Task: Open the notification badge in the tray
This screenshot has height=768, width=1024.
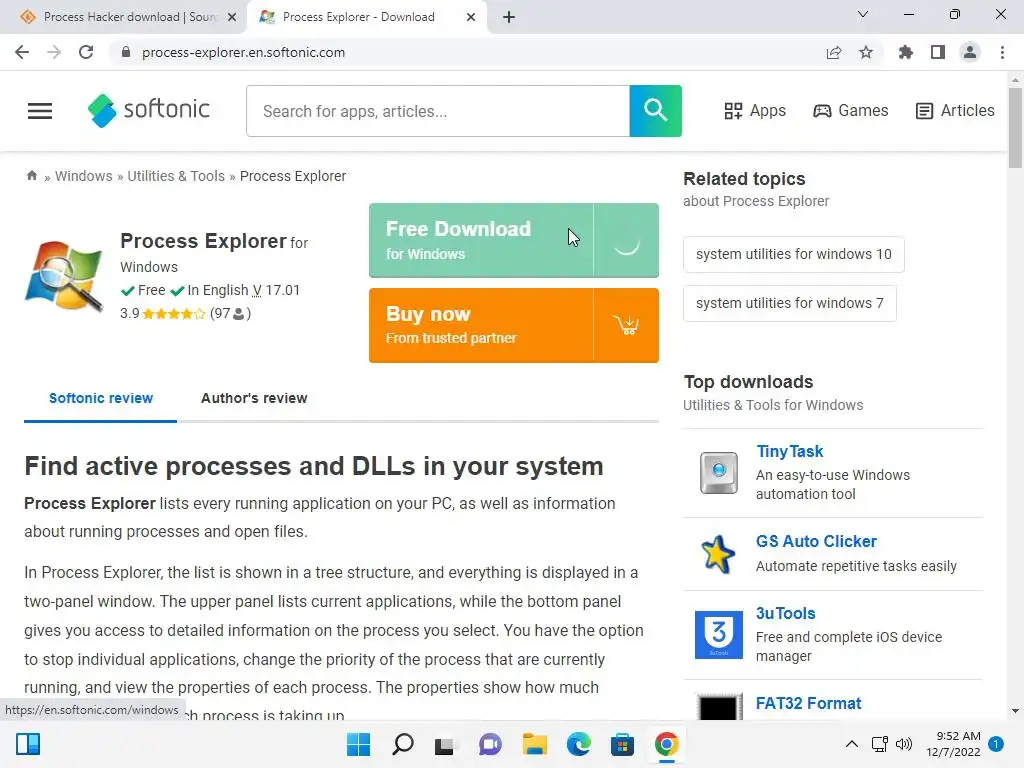Action: [997, 743]
